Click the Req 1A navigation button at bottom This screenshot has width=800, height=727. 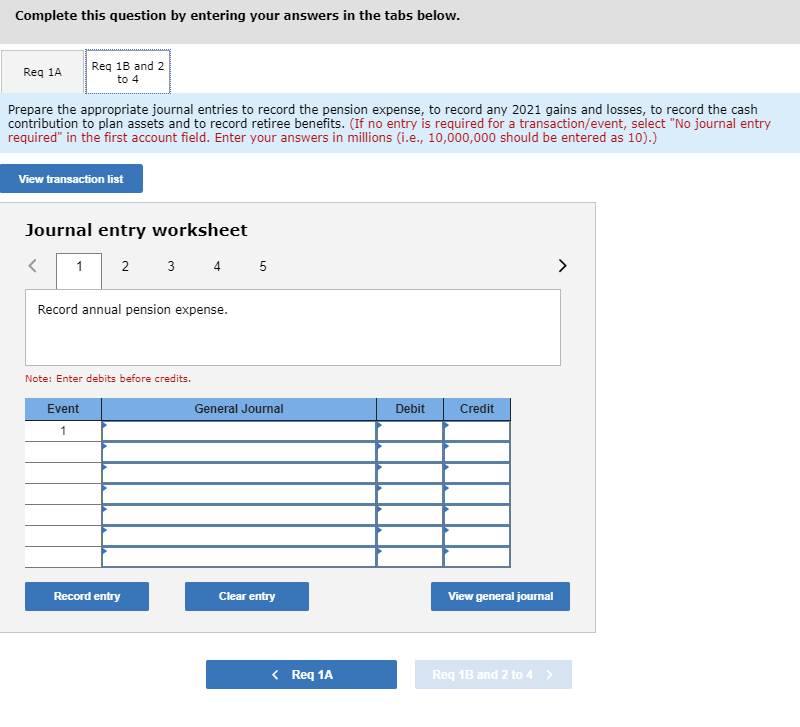[301, 674]
